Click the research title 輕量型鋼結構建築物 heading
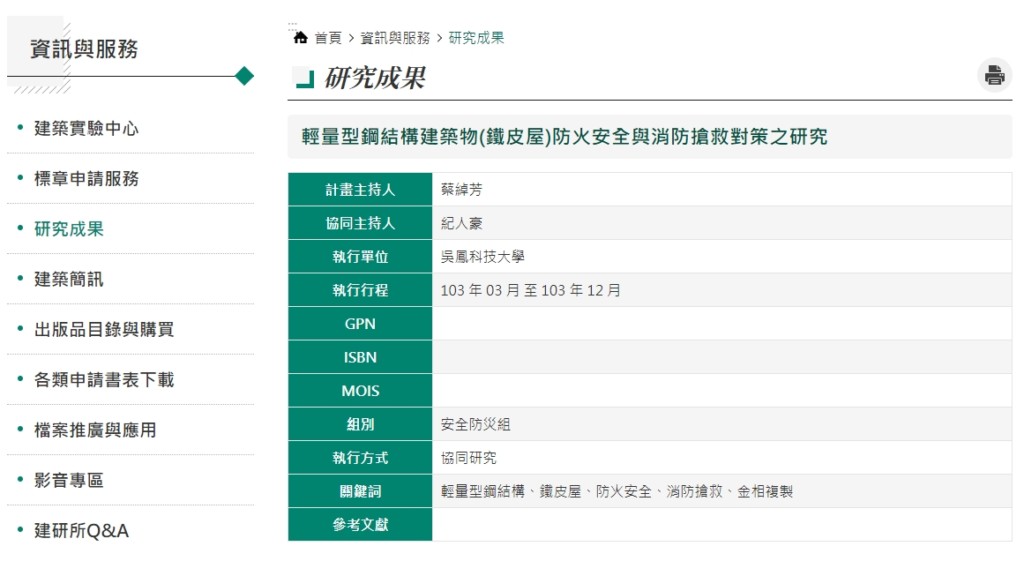 click(564, 137)
